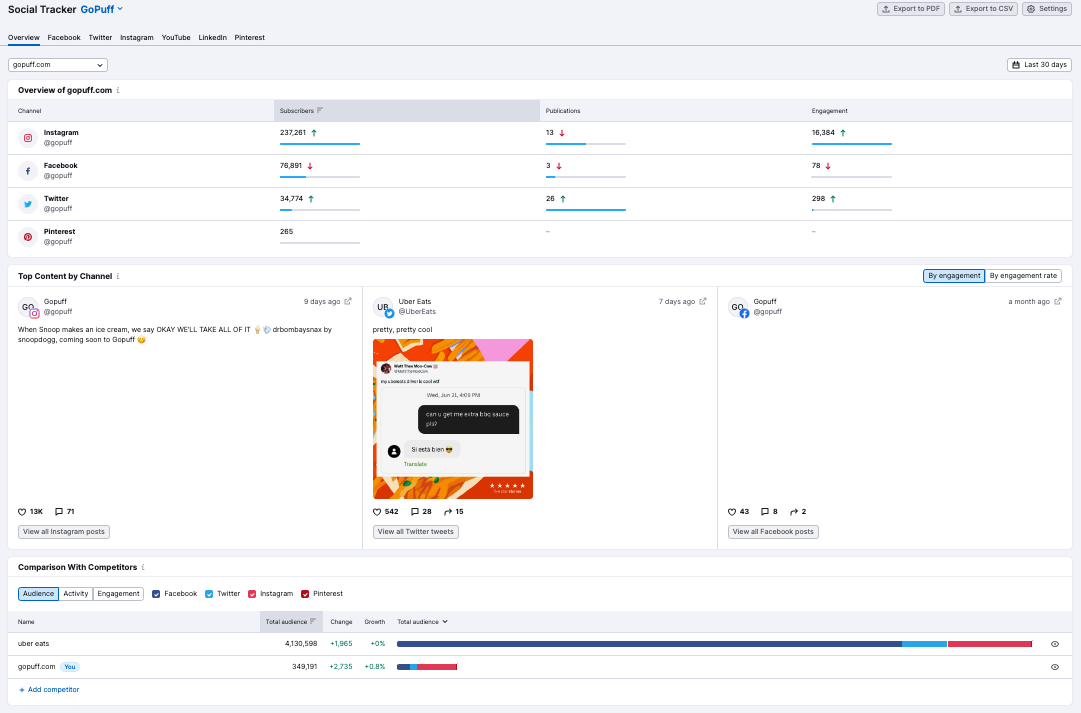1081x713 pixels.
Task: Uncheck the Facebook checkbox in competitors comparison
Action: coord(156,594)
